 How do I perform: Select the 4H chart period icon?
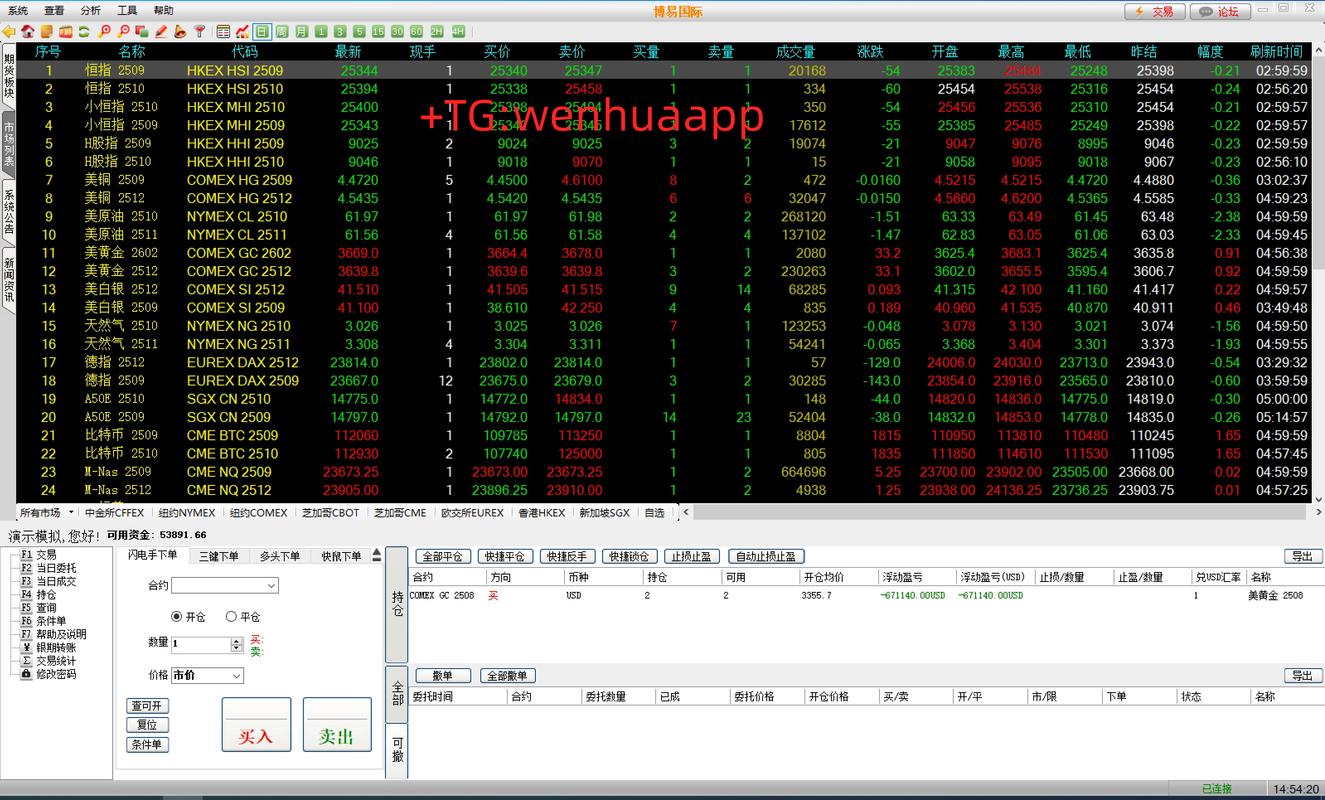point(457,32)
